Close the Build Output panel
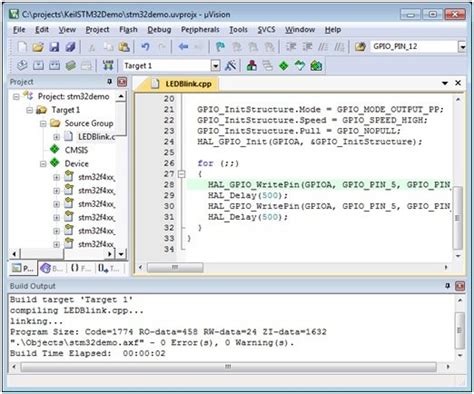 pyautogui.click(x=460, y=286)
